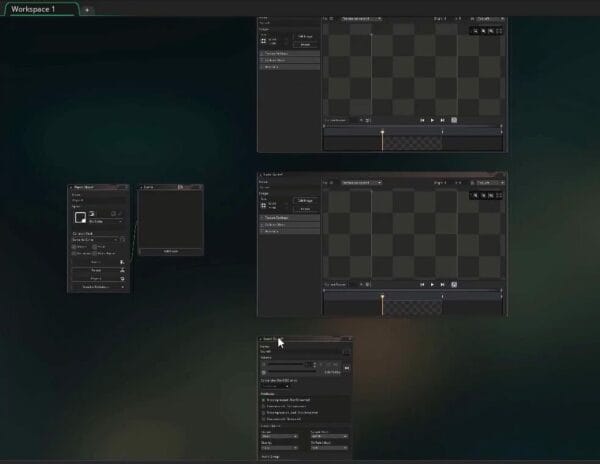Zoom out the lower Sprite editor preview
Viewport: 600px width, 464px height.
pyautogui.click(x=476, y=195)
